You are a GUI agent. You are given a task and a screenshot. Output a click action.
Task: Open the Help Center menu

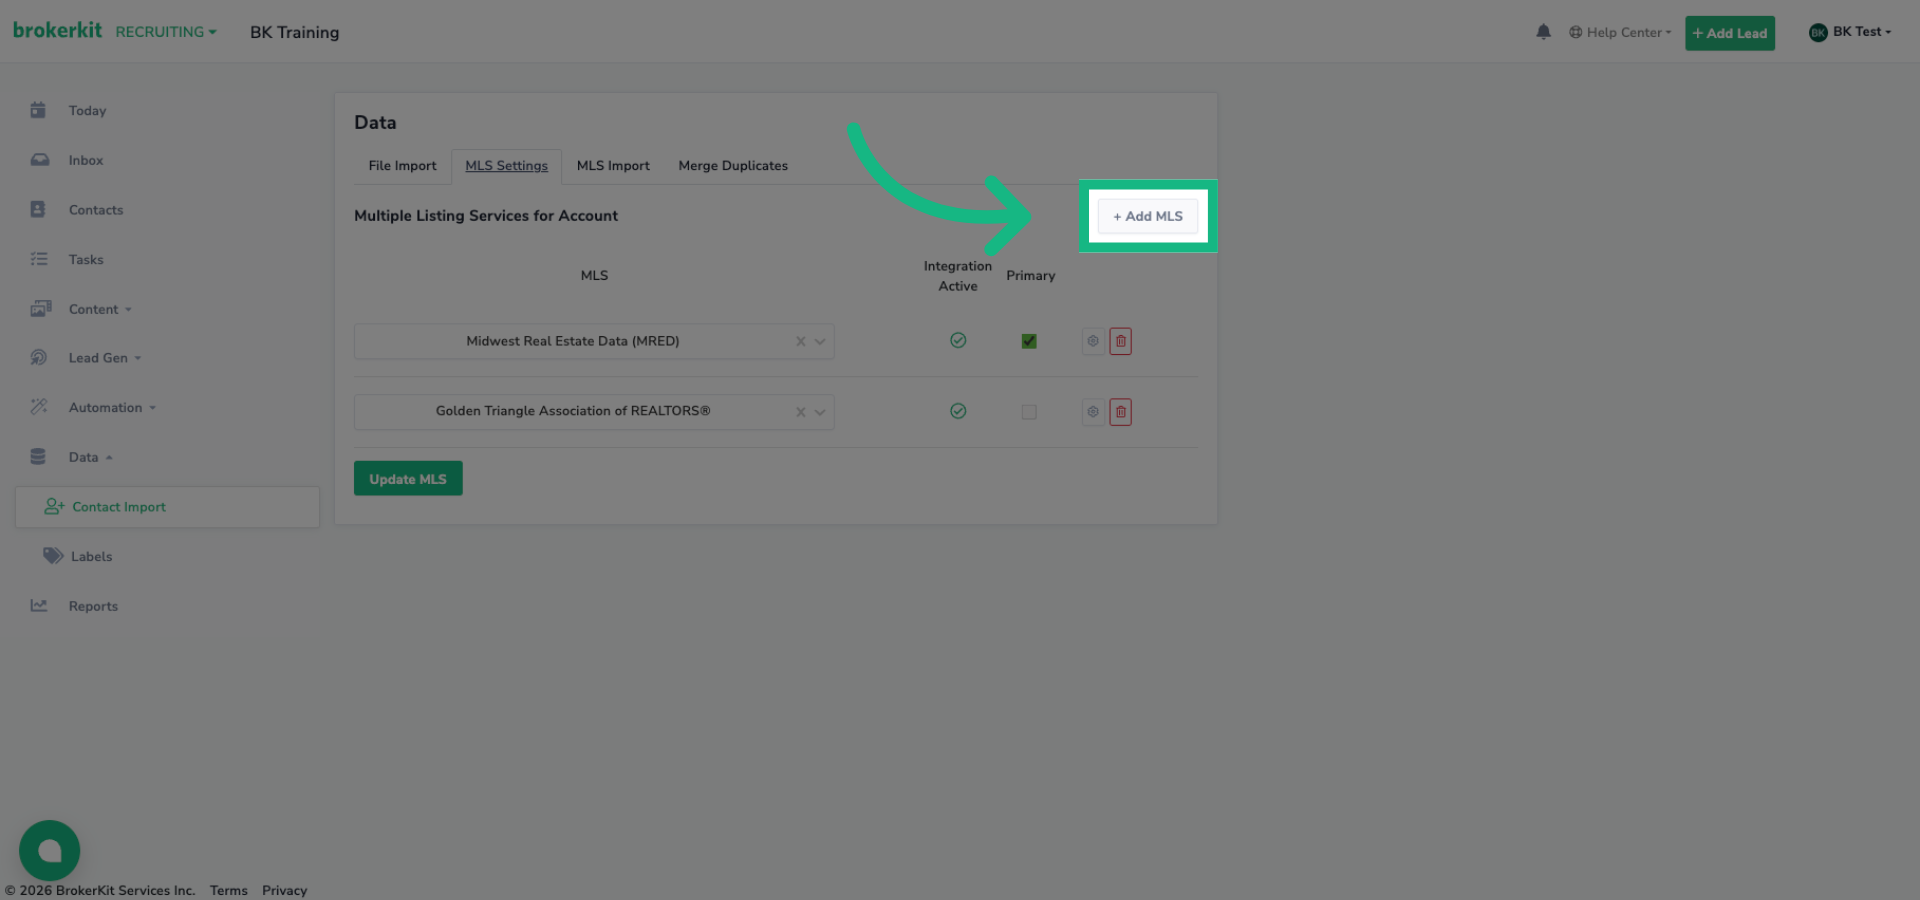point(1620,32)
